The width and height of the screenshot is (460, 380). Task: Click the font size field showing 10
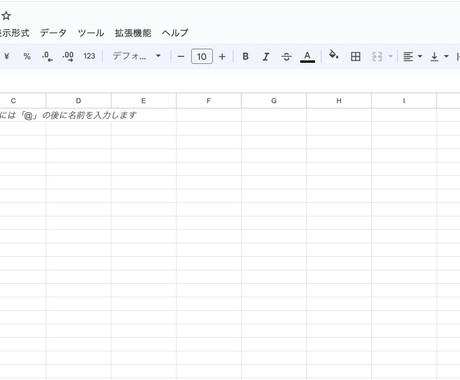(202, 56)
